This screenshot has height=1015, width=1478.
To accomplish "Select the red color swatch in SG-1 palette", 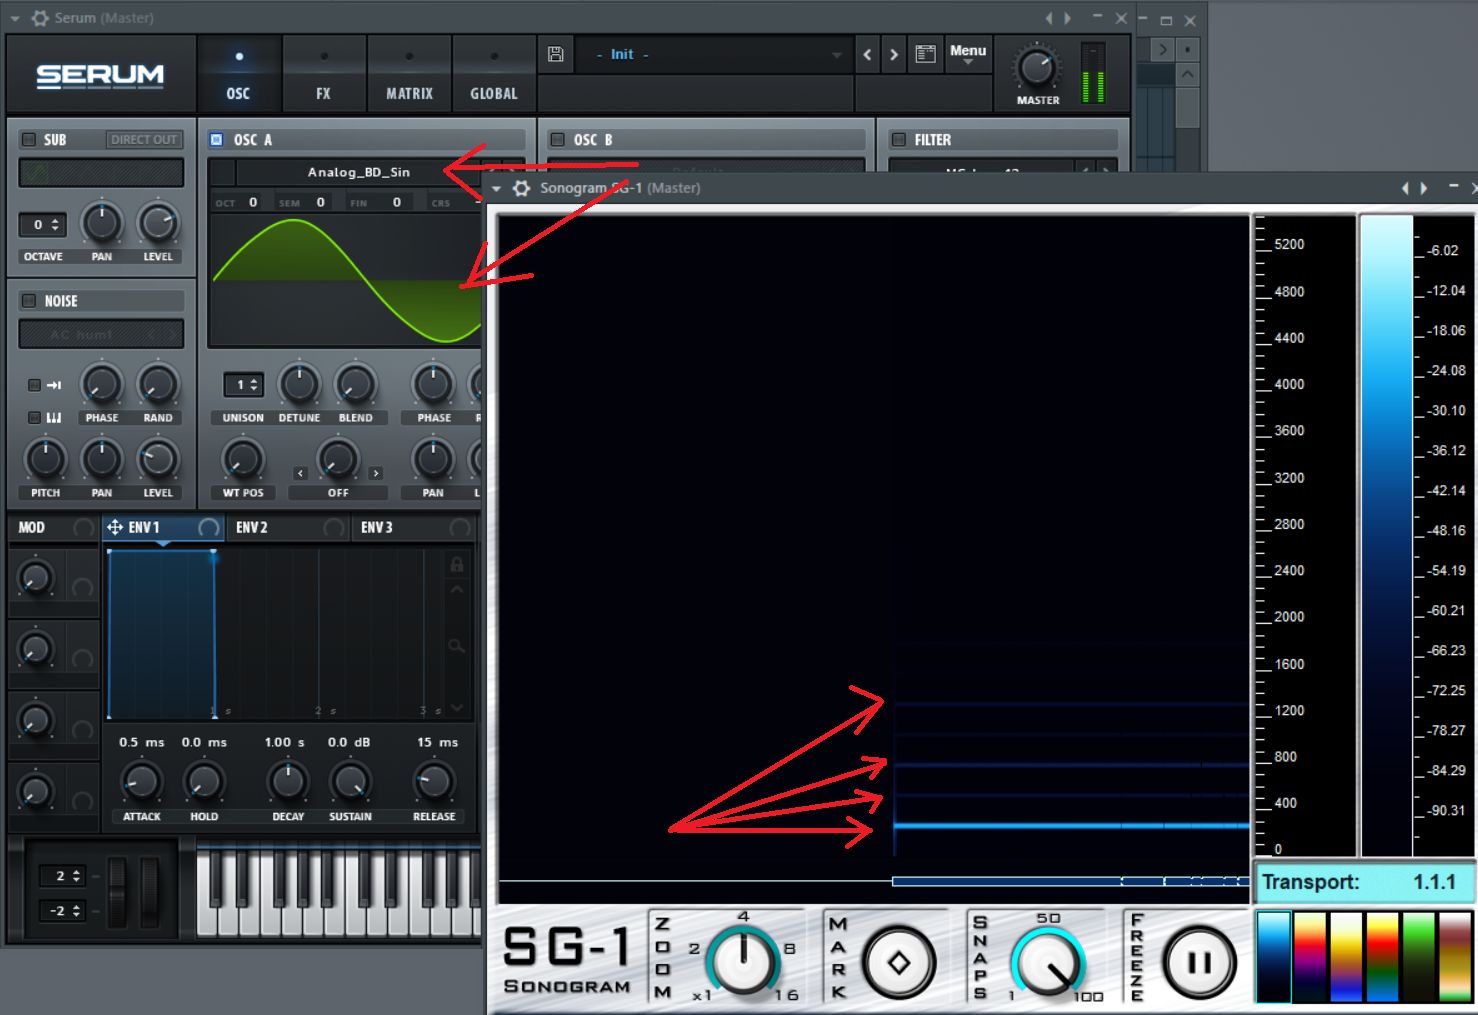I will (1309, 960).
